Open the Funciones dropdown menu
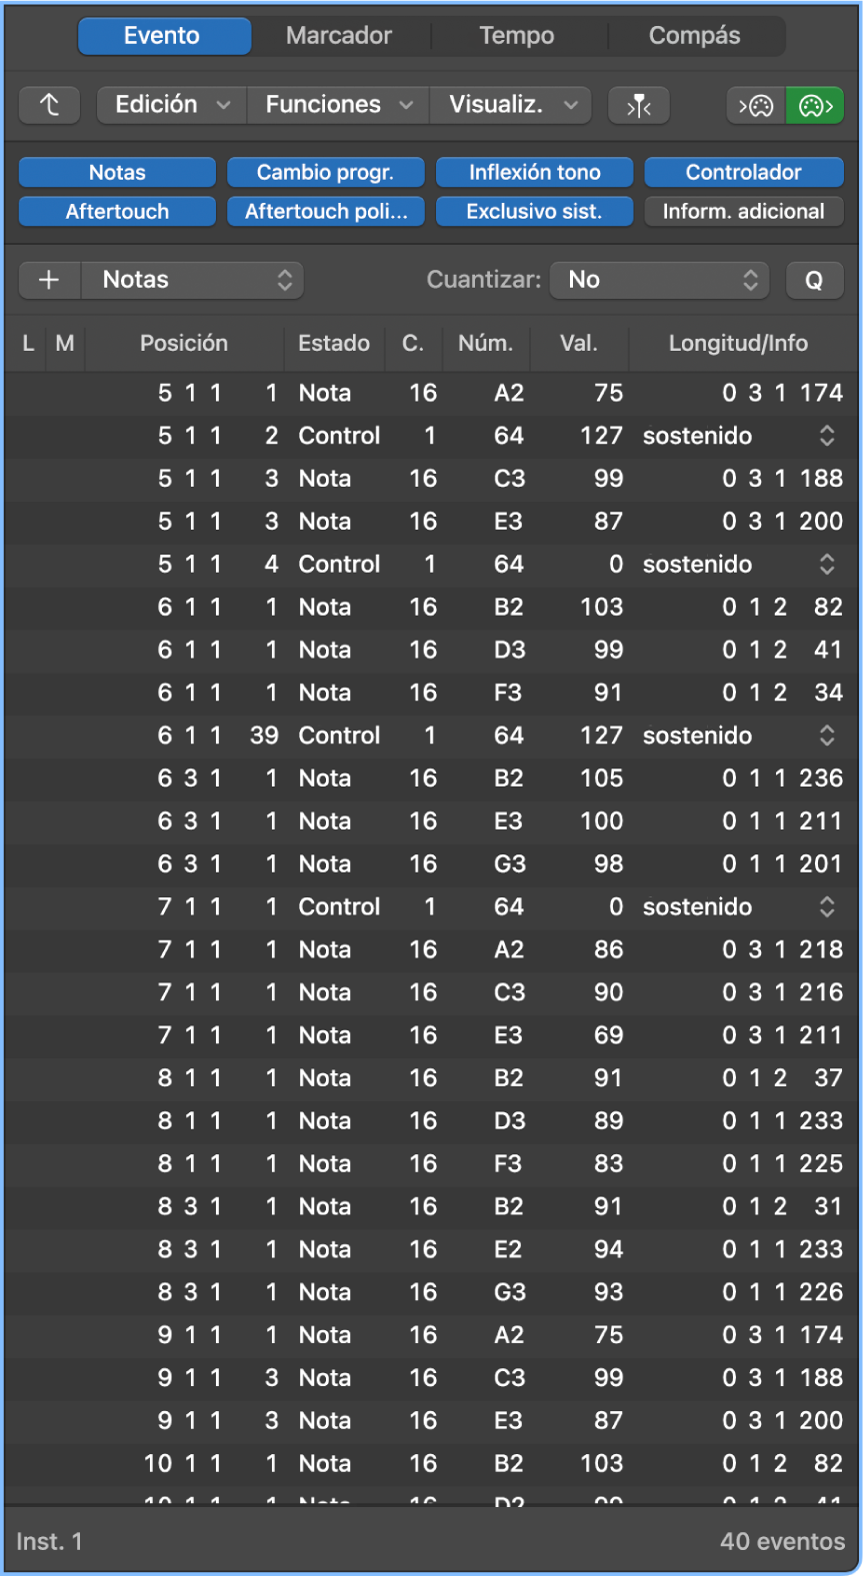The height and width of the screenshot is (1577, 865). coord(338,105)
